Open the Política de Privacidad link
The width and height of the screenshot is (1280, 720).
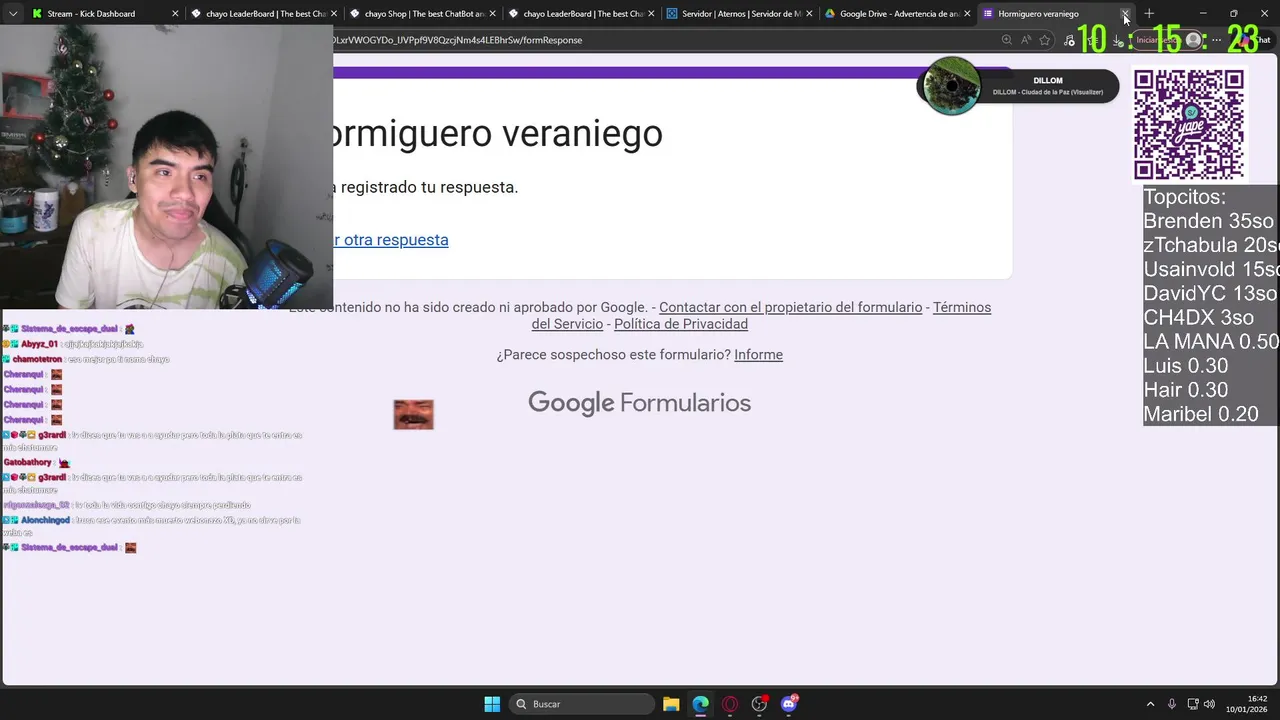[681, 324]
